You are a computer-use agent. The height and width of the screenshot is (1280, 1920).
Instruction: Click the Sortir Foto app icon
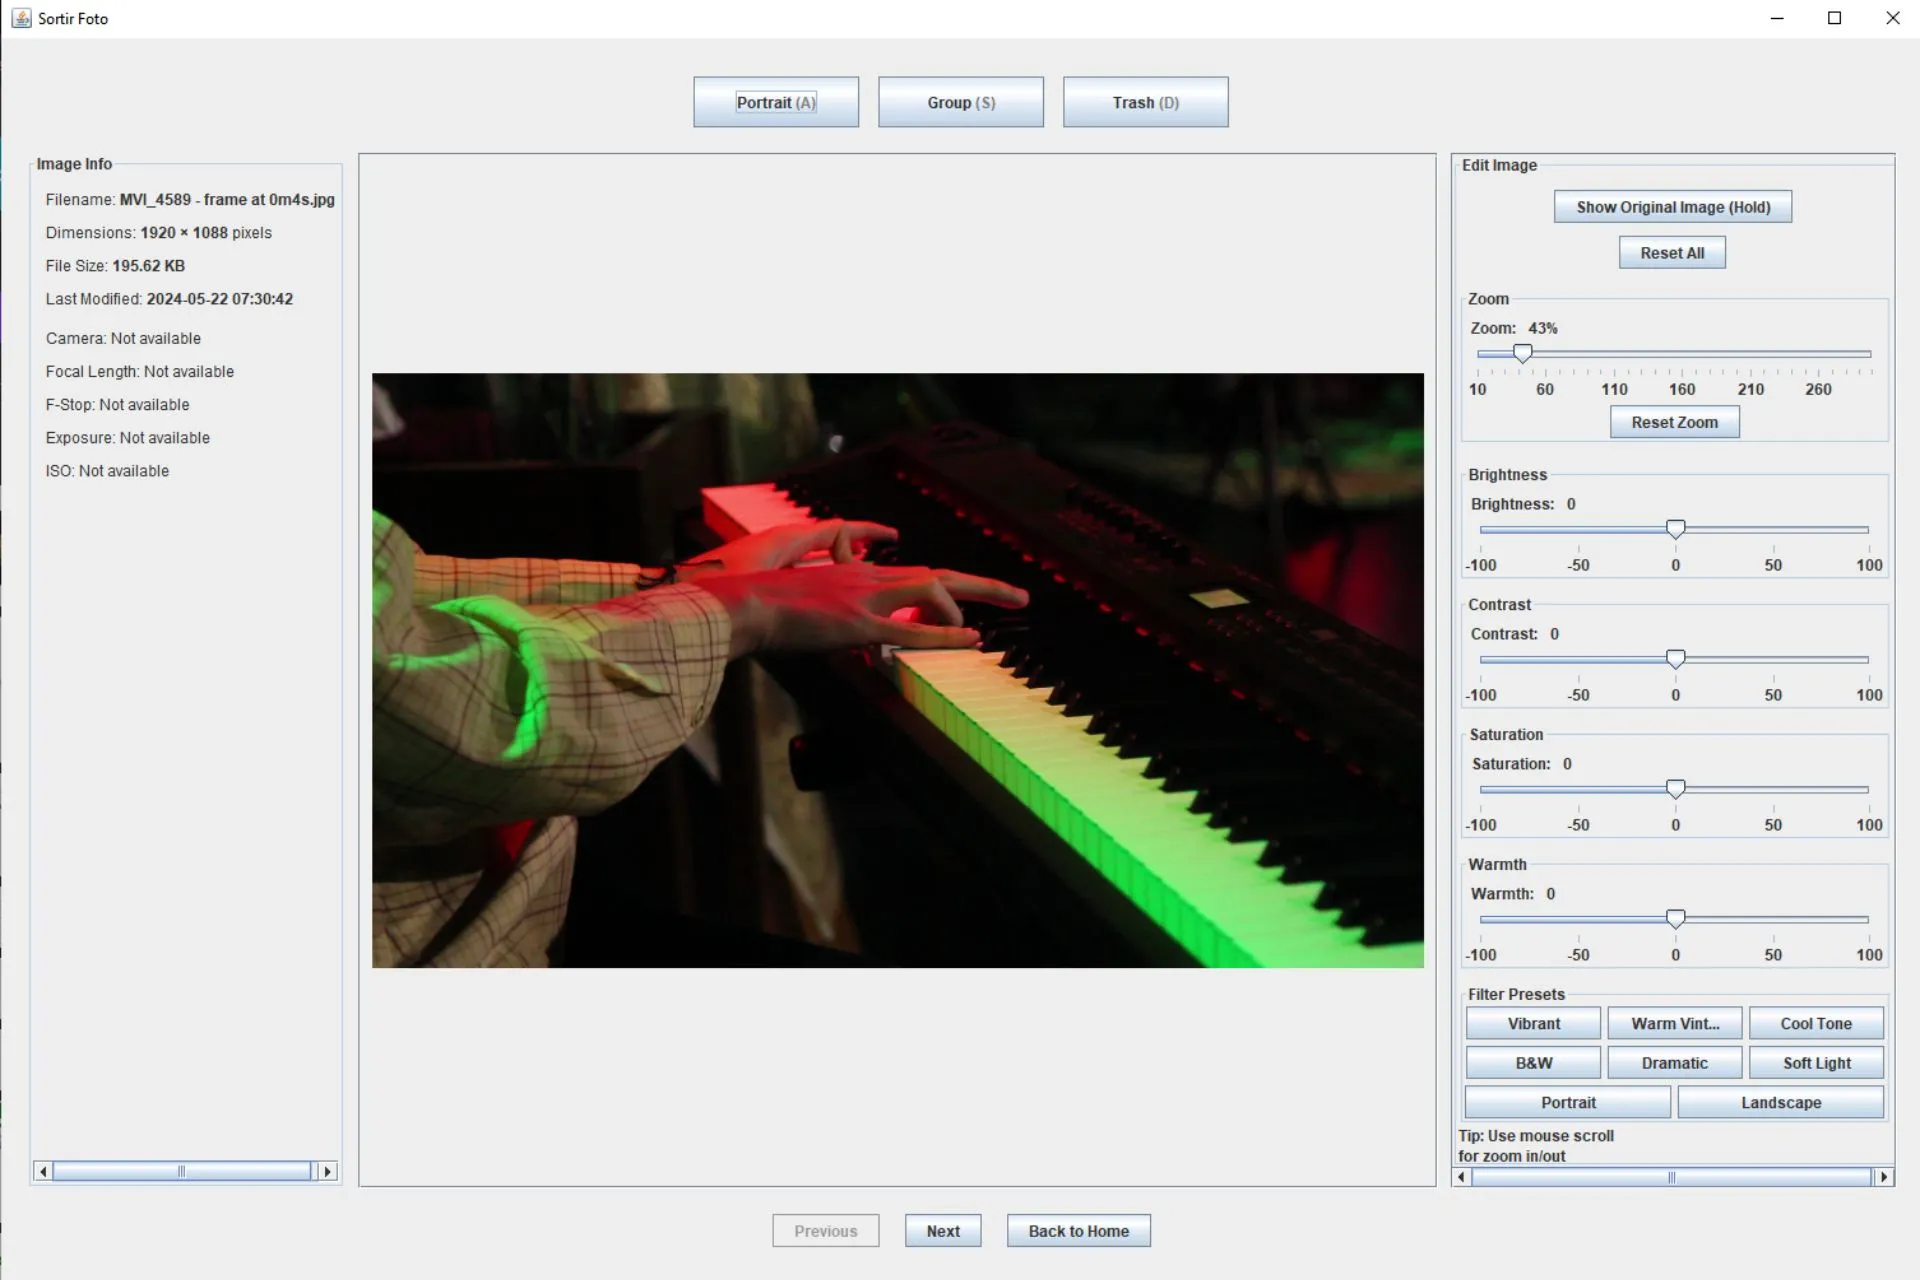point(21,18)
